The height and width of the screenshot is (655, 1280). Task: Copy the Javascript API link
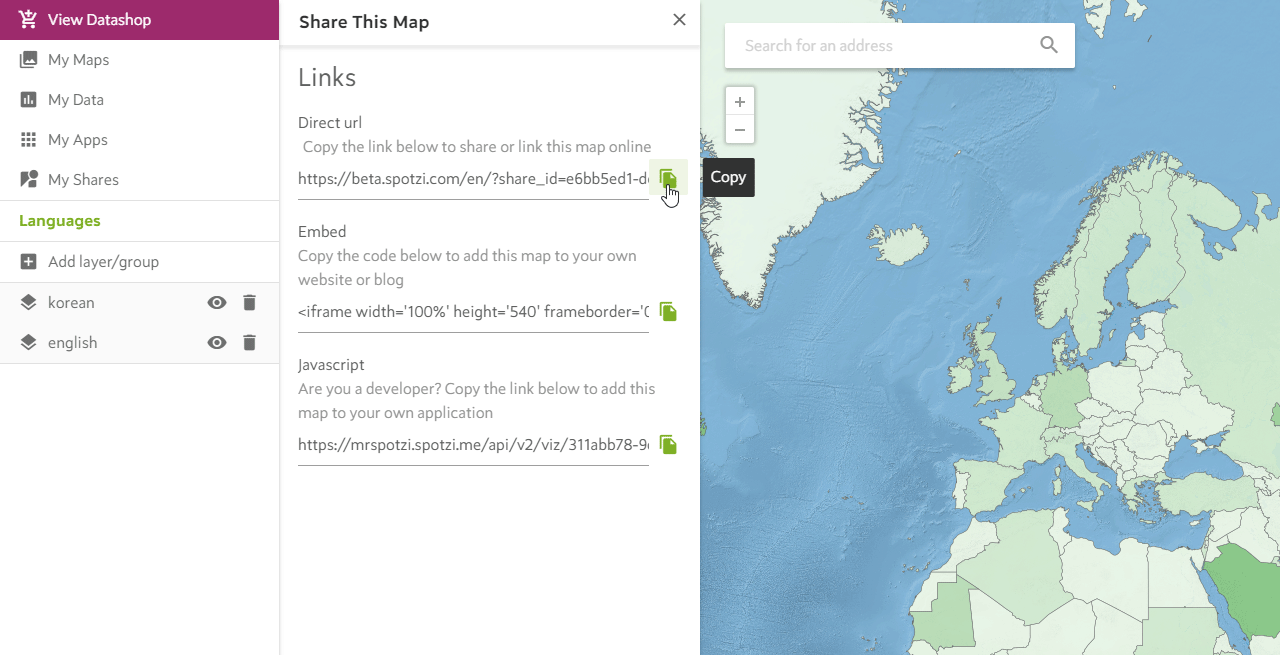pos(668,445)
